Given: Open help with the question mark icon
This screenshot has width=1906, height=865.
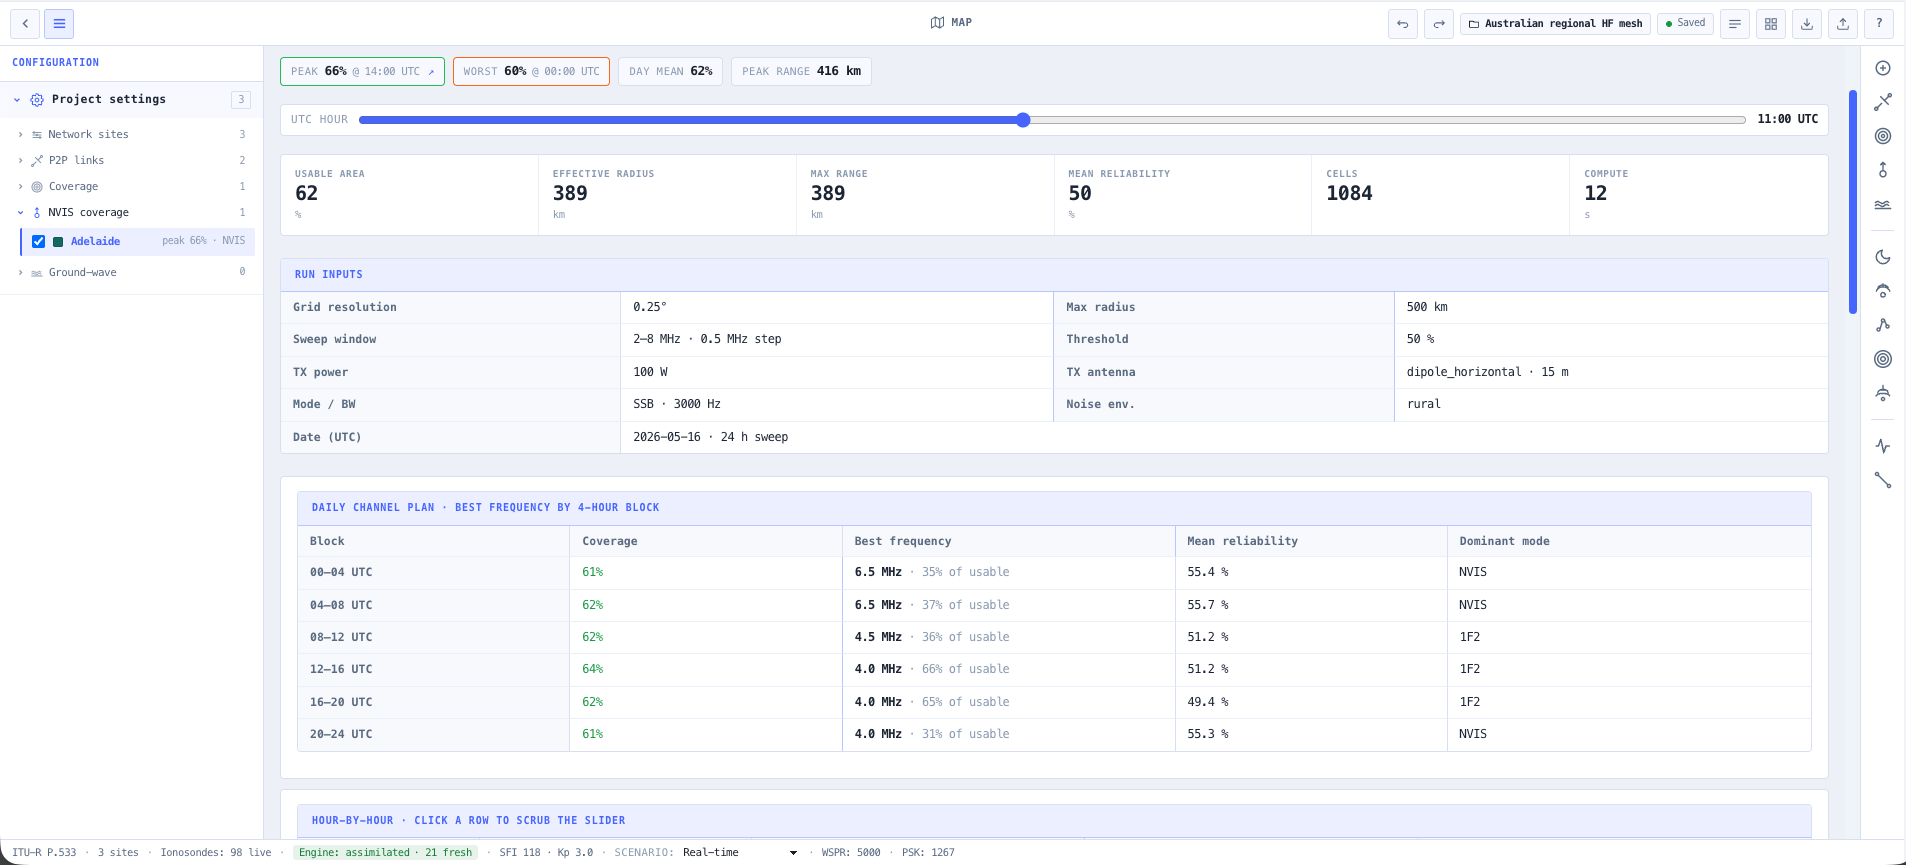Looking at the screenshot, I should point(1879,24).
